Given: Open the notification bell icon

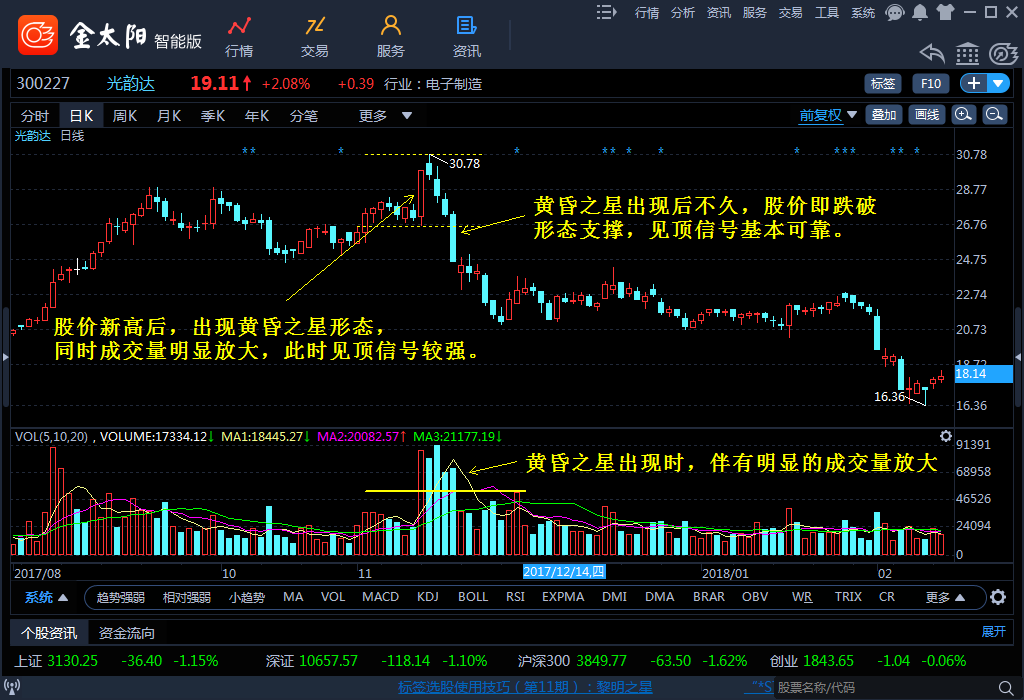Looking at the screenshot, I should tap(919, 12).
